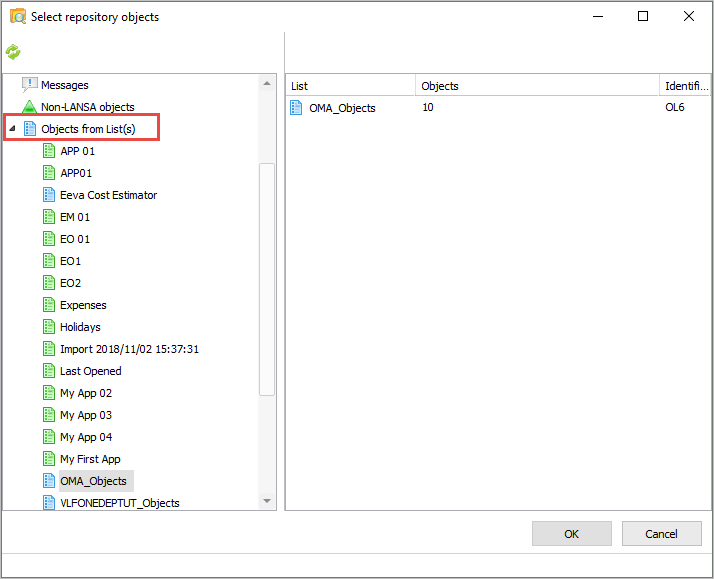
Task: Click the green list icon beside EO 01
Action: click(49, 239)
